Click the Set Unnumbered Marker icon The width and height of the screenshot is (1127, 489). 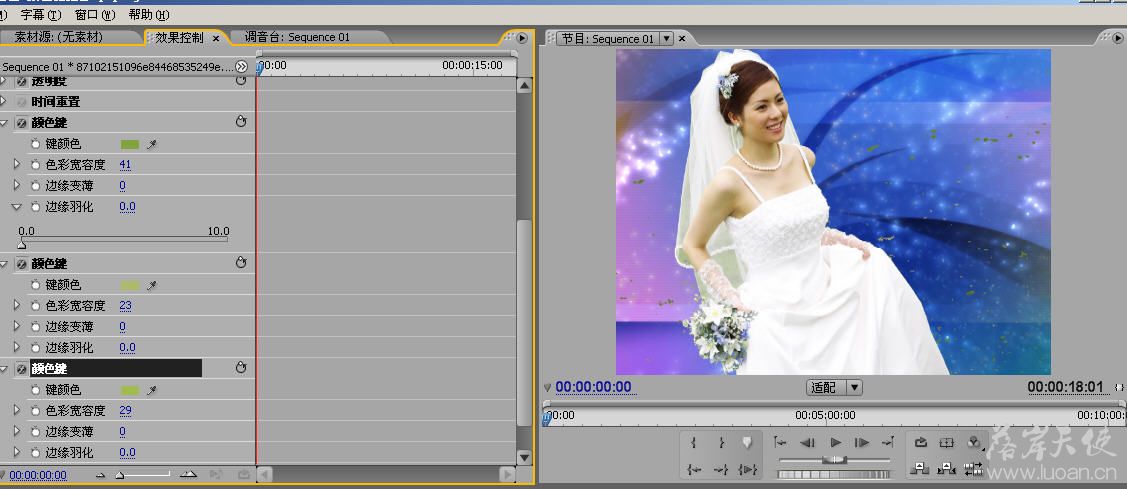point(748,442)
